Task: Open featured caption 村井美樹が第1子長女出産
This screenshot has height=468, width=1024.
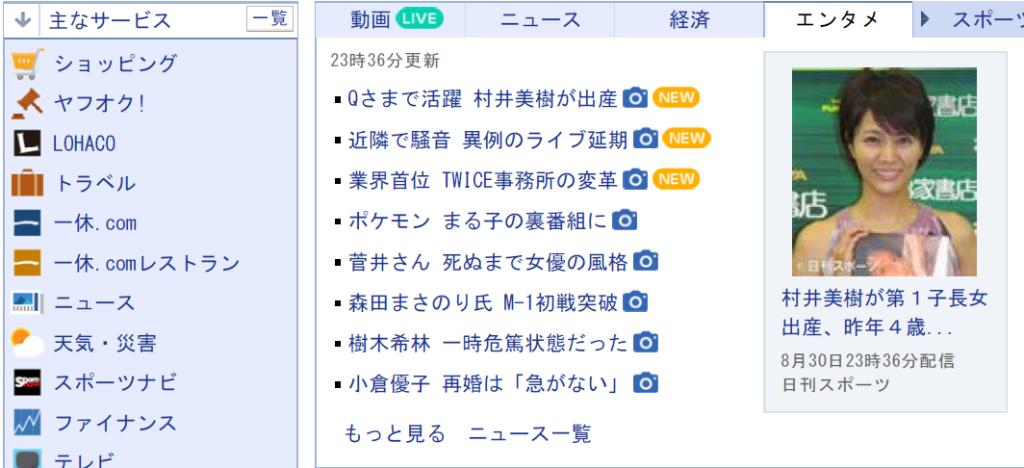Action: pyautogui.click(x=884, y=313)
